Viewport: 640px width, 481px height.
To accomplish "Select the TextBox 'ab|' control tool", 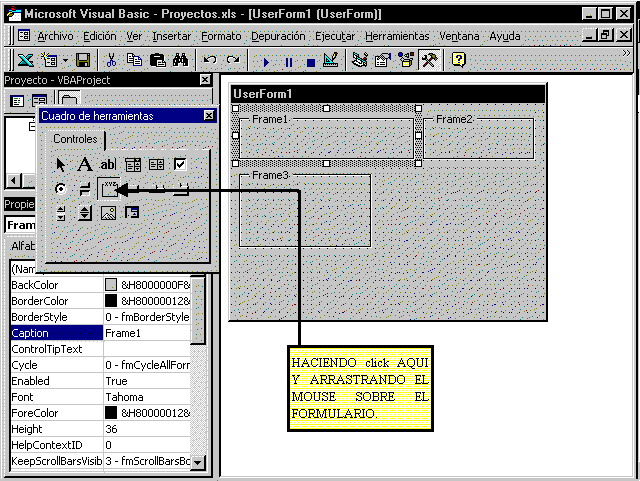I will coord(108,165).
